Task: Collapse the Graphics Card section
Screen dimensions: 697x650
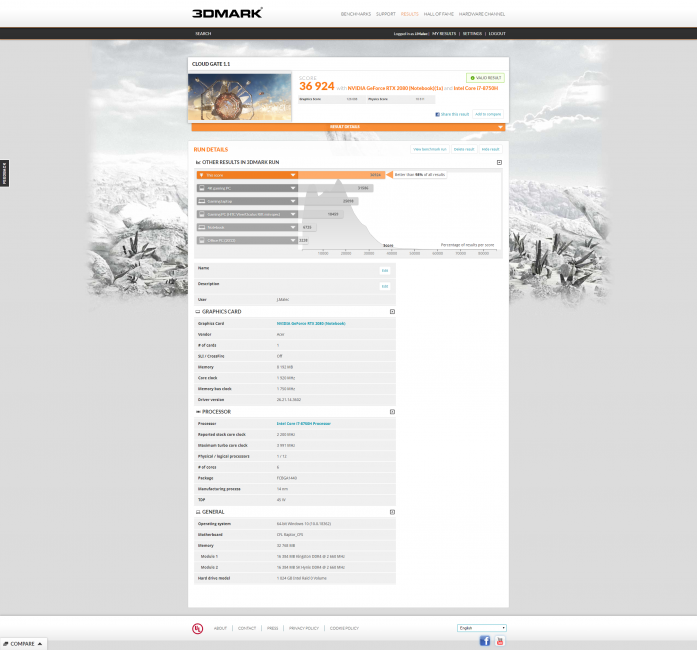Action: tap(392, 312)
